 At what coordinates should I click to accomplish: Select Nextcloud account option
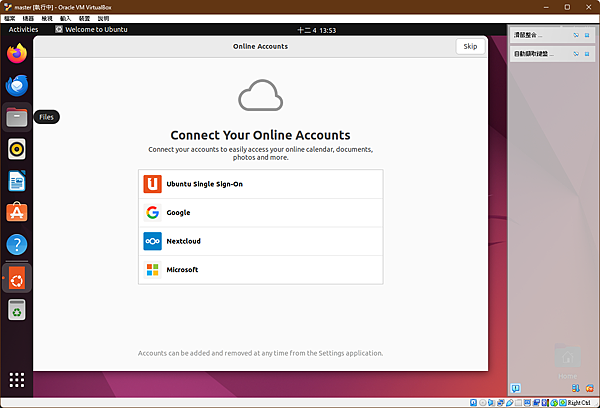tap(261, 241)
